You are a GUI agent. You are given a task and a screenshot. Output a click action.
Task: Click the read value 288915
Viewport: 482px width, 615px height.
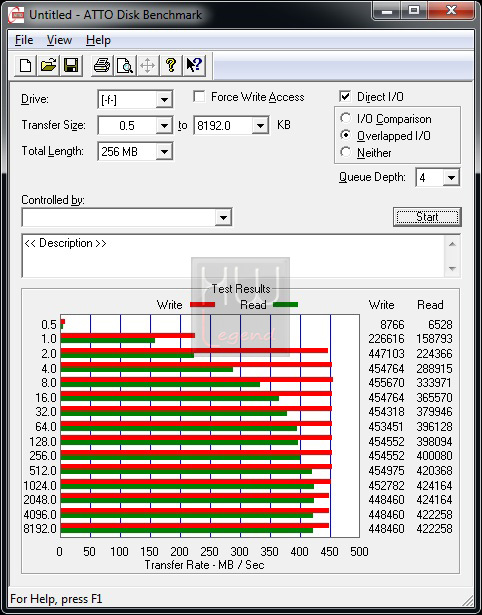click(435, 369)
